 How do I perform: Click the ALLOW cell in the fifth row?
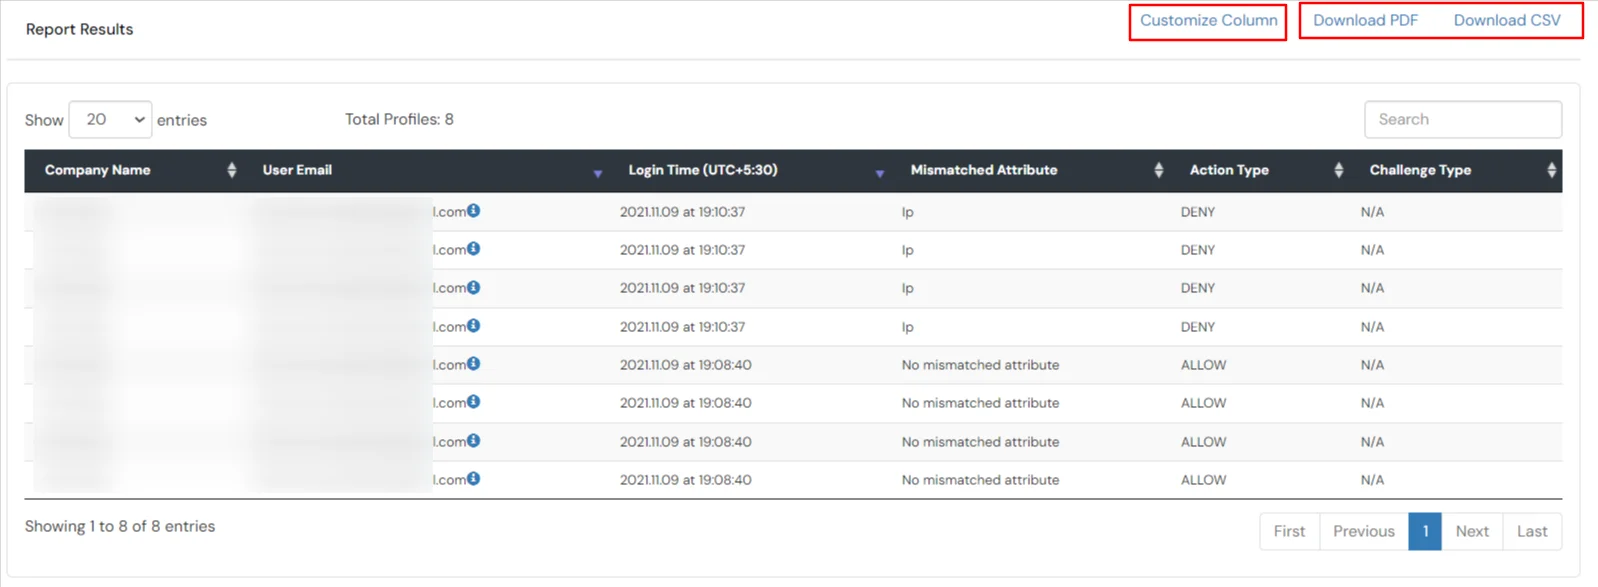(1203, 365)
